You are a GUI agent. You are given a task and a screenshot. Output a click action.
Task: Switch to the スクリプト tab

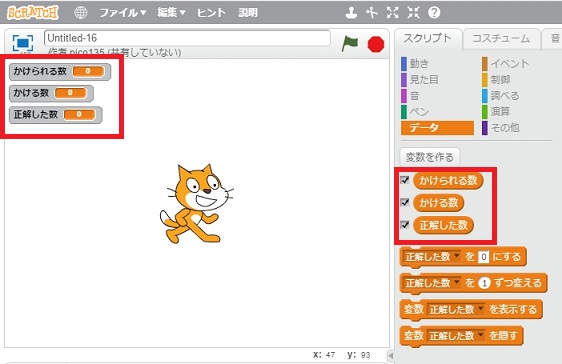pos(428,39)
